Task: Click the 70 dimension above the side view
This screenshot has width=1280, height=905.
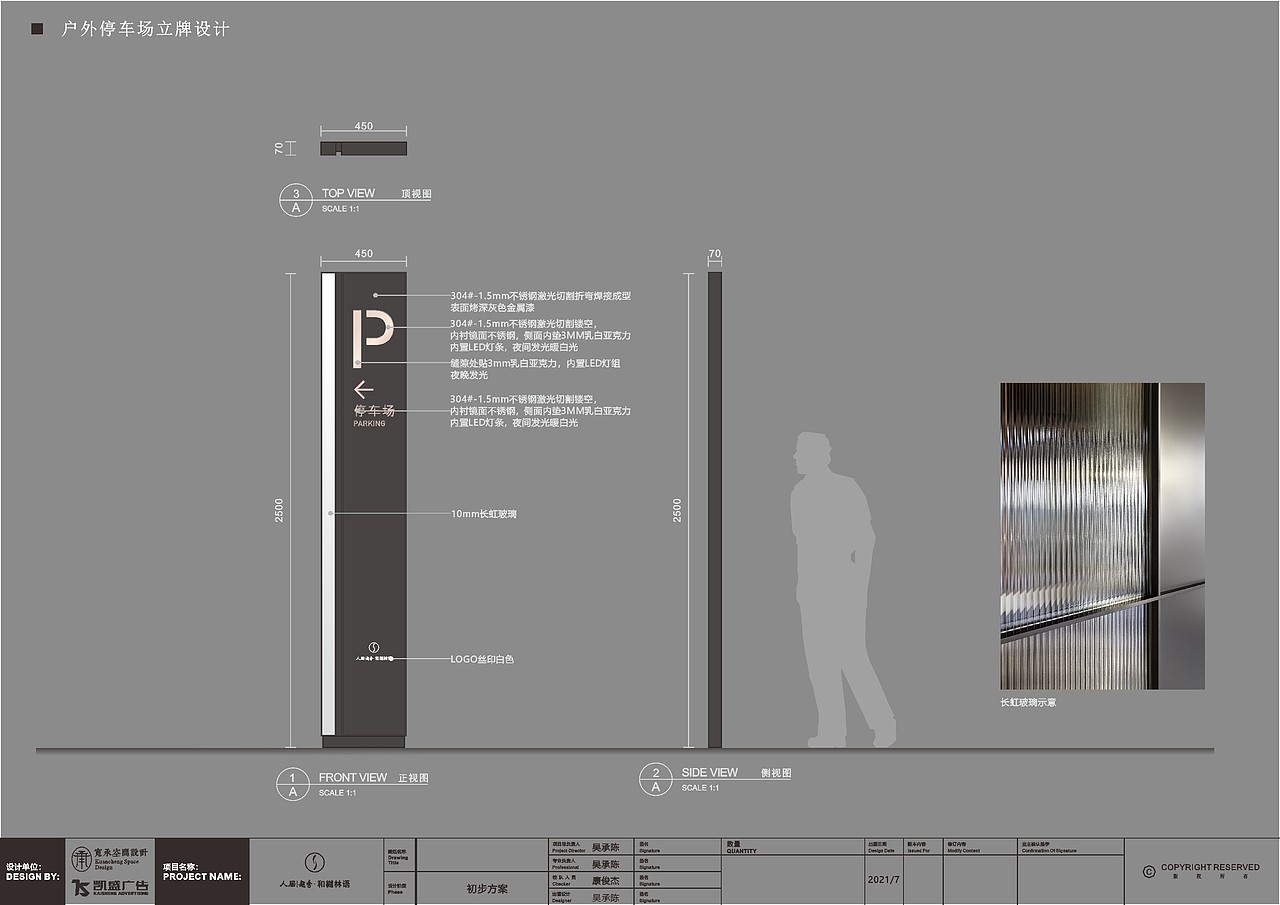Action: click(714, 255)
